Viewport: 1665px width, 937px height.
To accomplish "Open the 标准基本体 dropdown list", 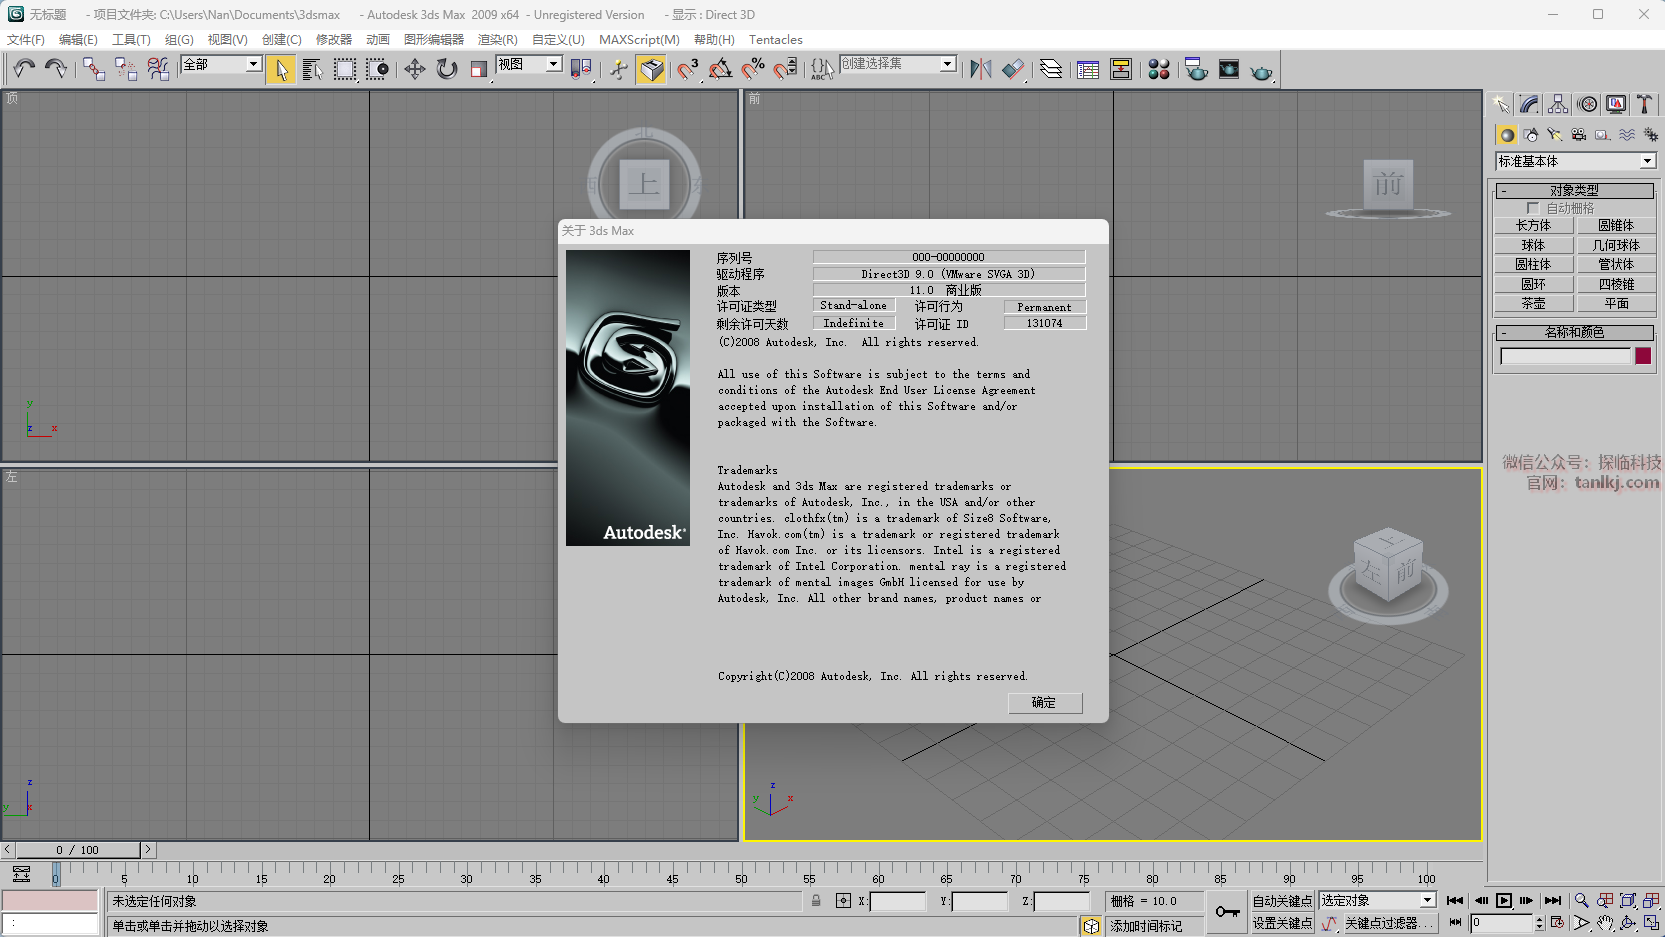I will (x=1647, y=161).
